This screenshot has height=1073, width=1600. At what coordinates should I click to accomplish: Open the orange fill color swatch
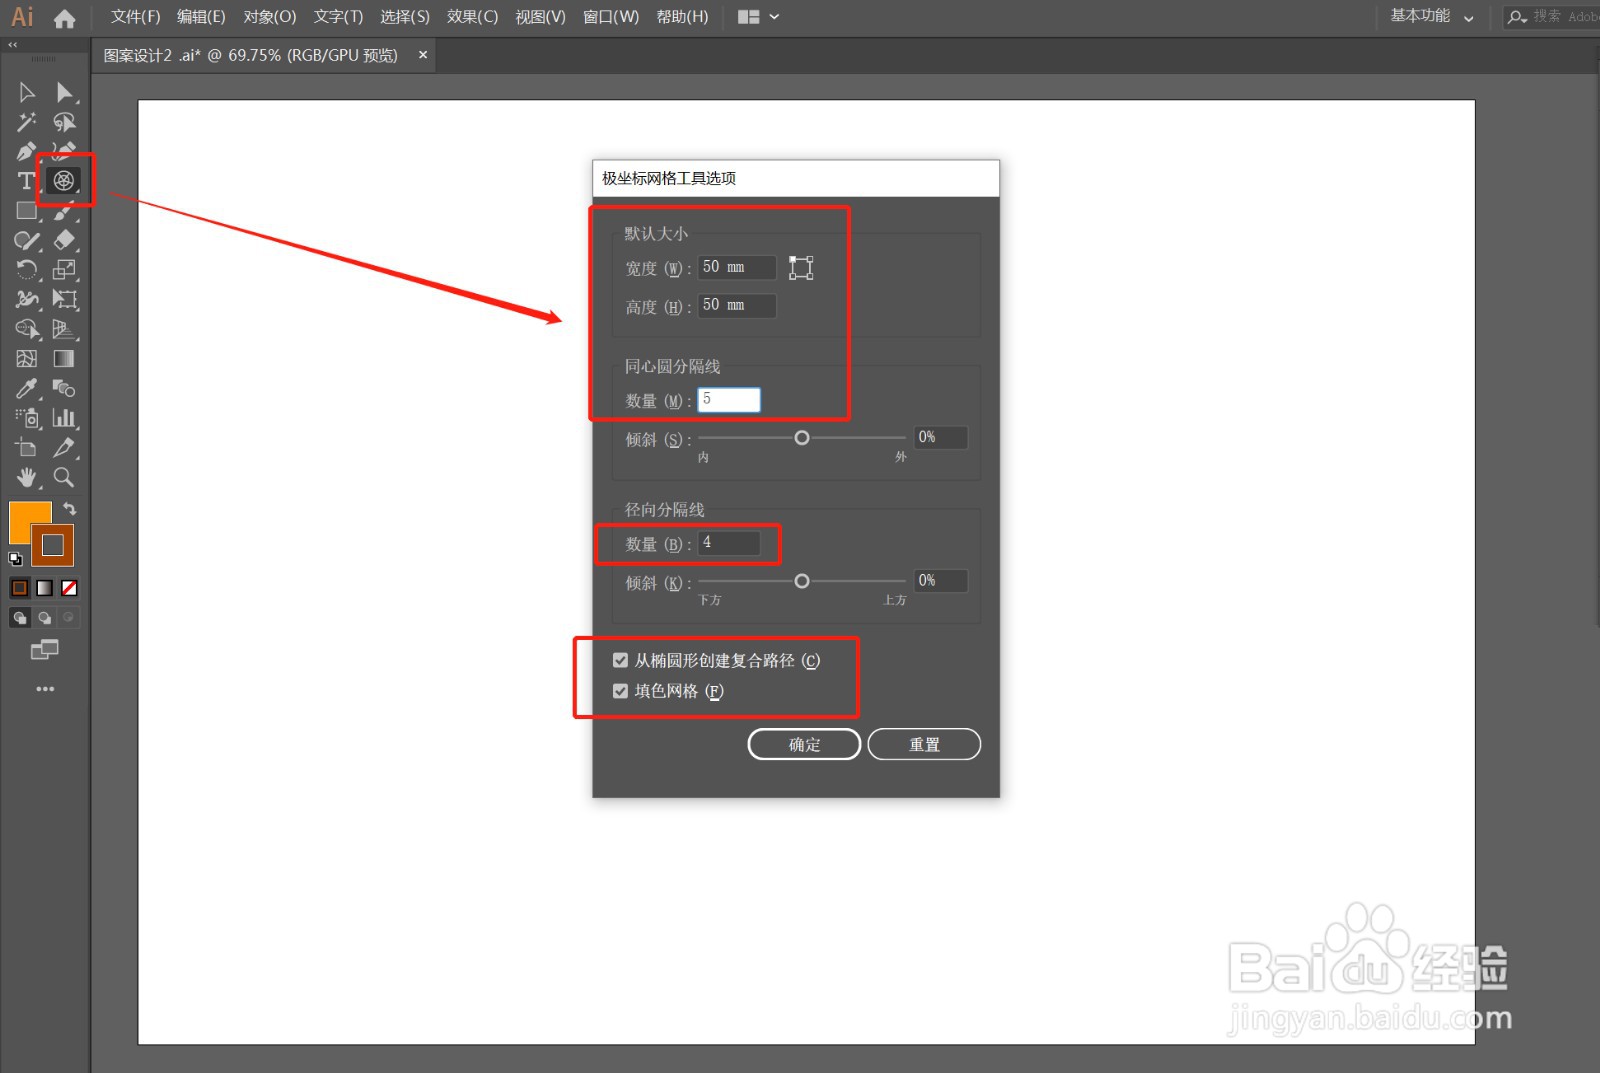pyautogui.click(x=23, y=517)
